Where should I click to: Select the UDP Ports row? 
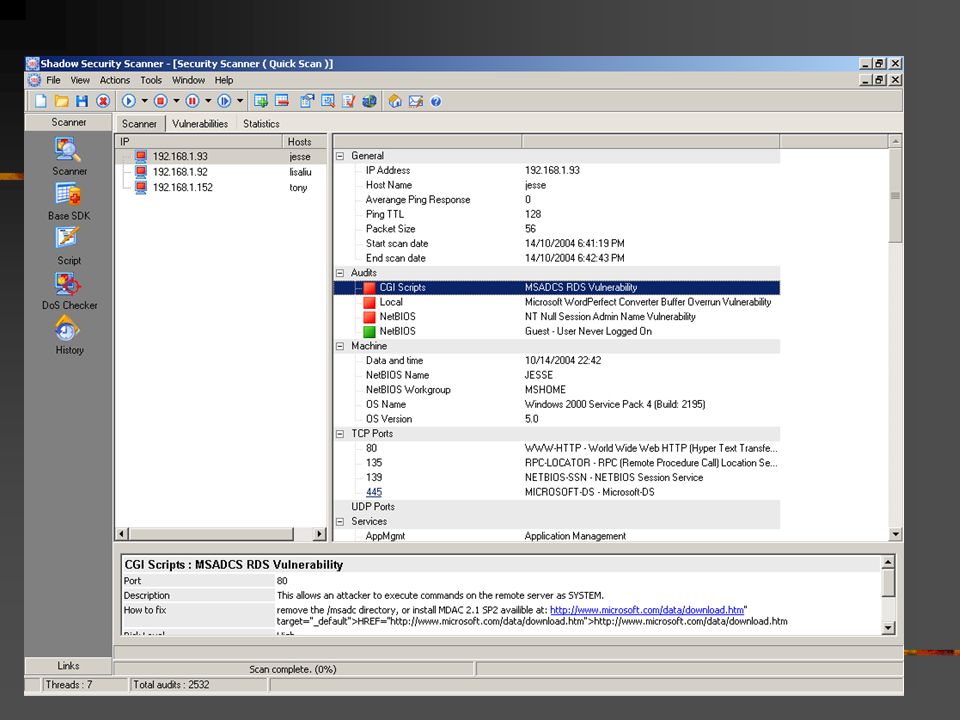click(557, 507)
